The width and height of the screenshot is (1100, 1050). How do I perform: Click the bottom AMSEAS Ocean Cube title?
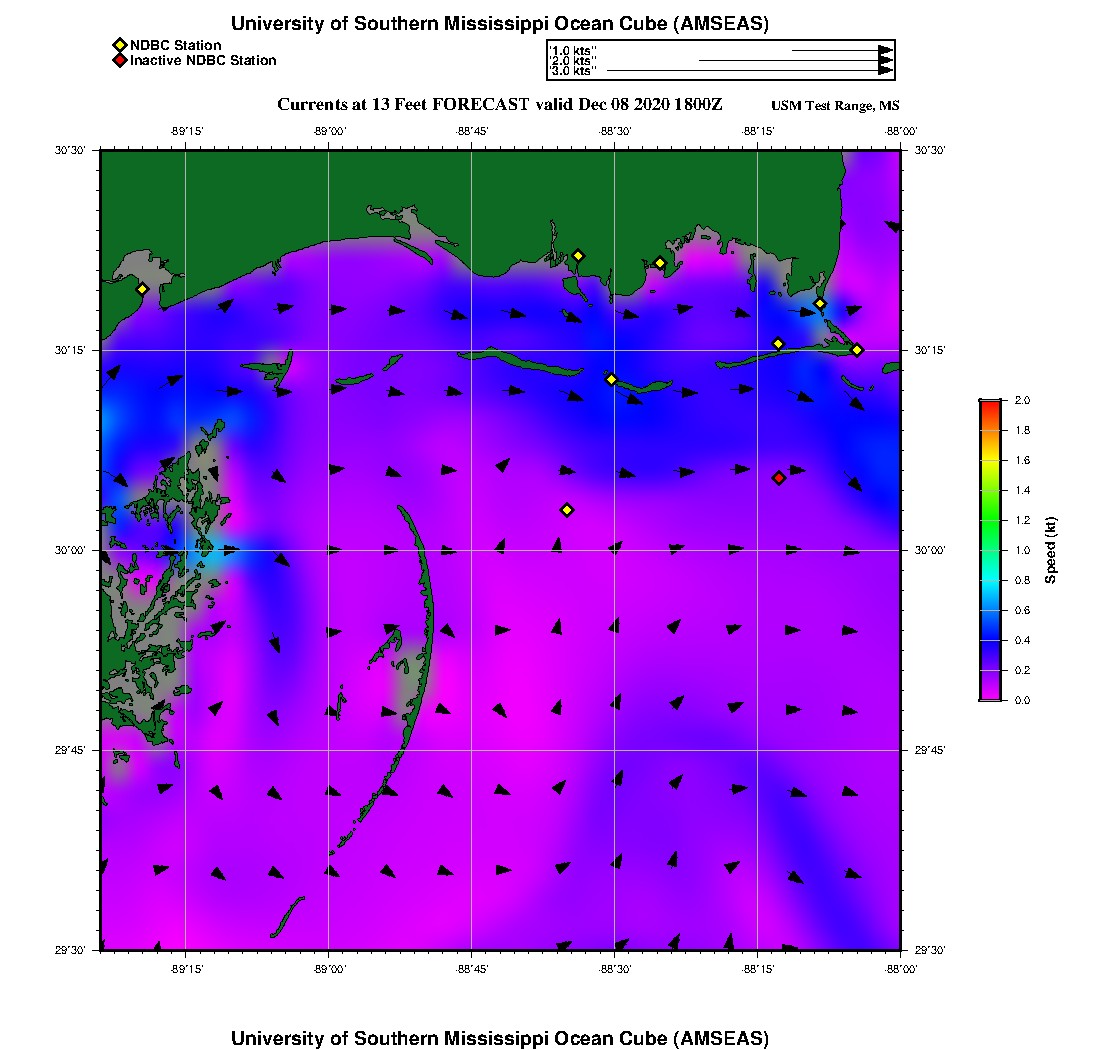click(499, 1038)
